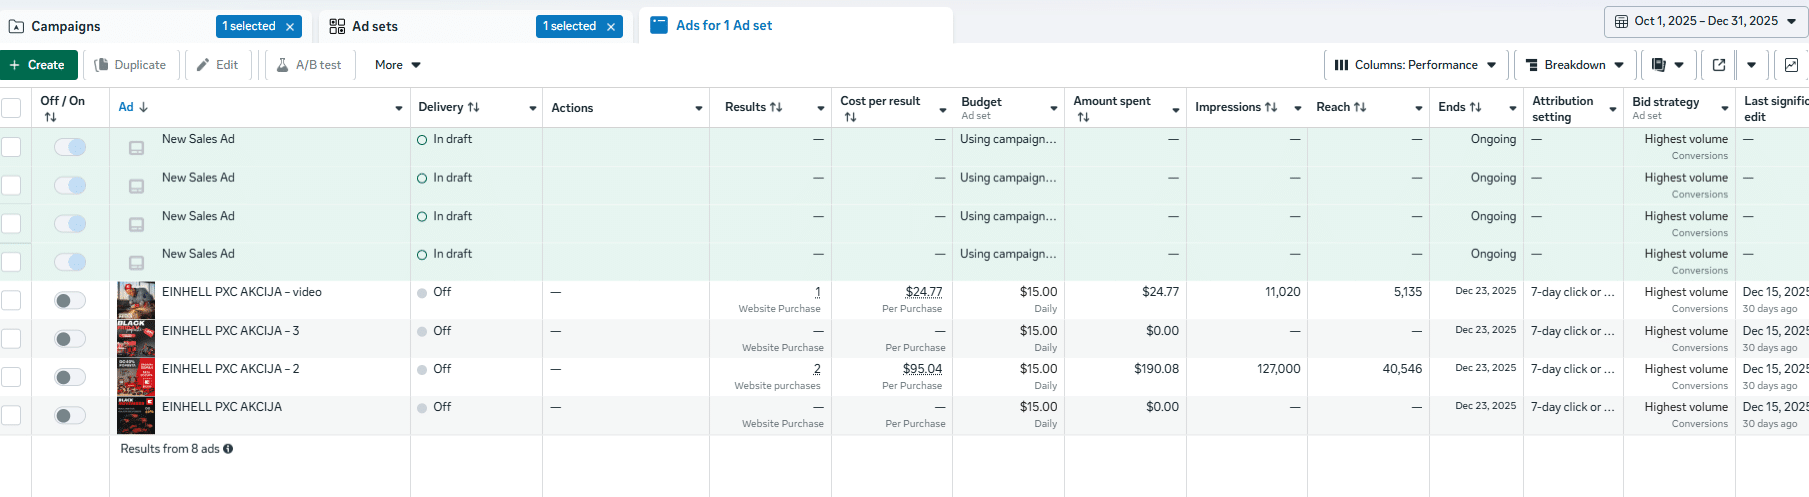Click the Duplicate toolbar button
Screen dimensions: 1809x497
click(x=130, y=65)
